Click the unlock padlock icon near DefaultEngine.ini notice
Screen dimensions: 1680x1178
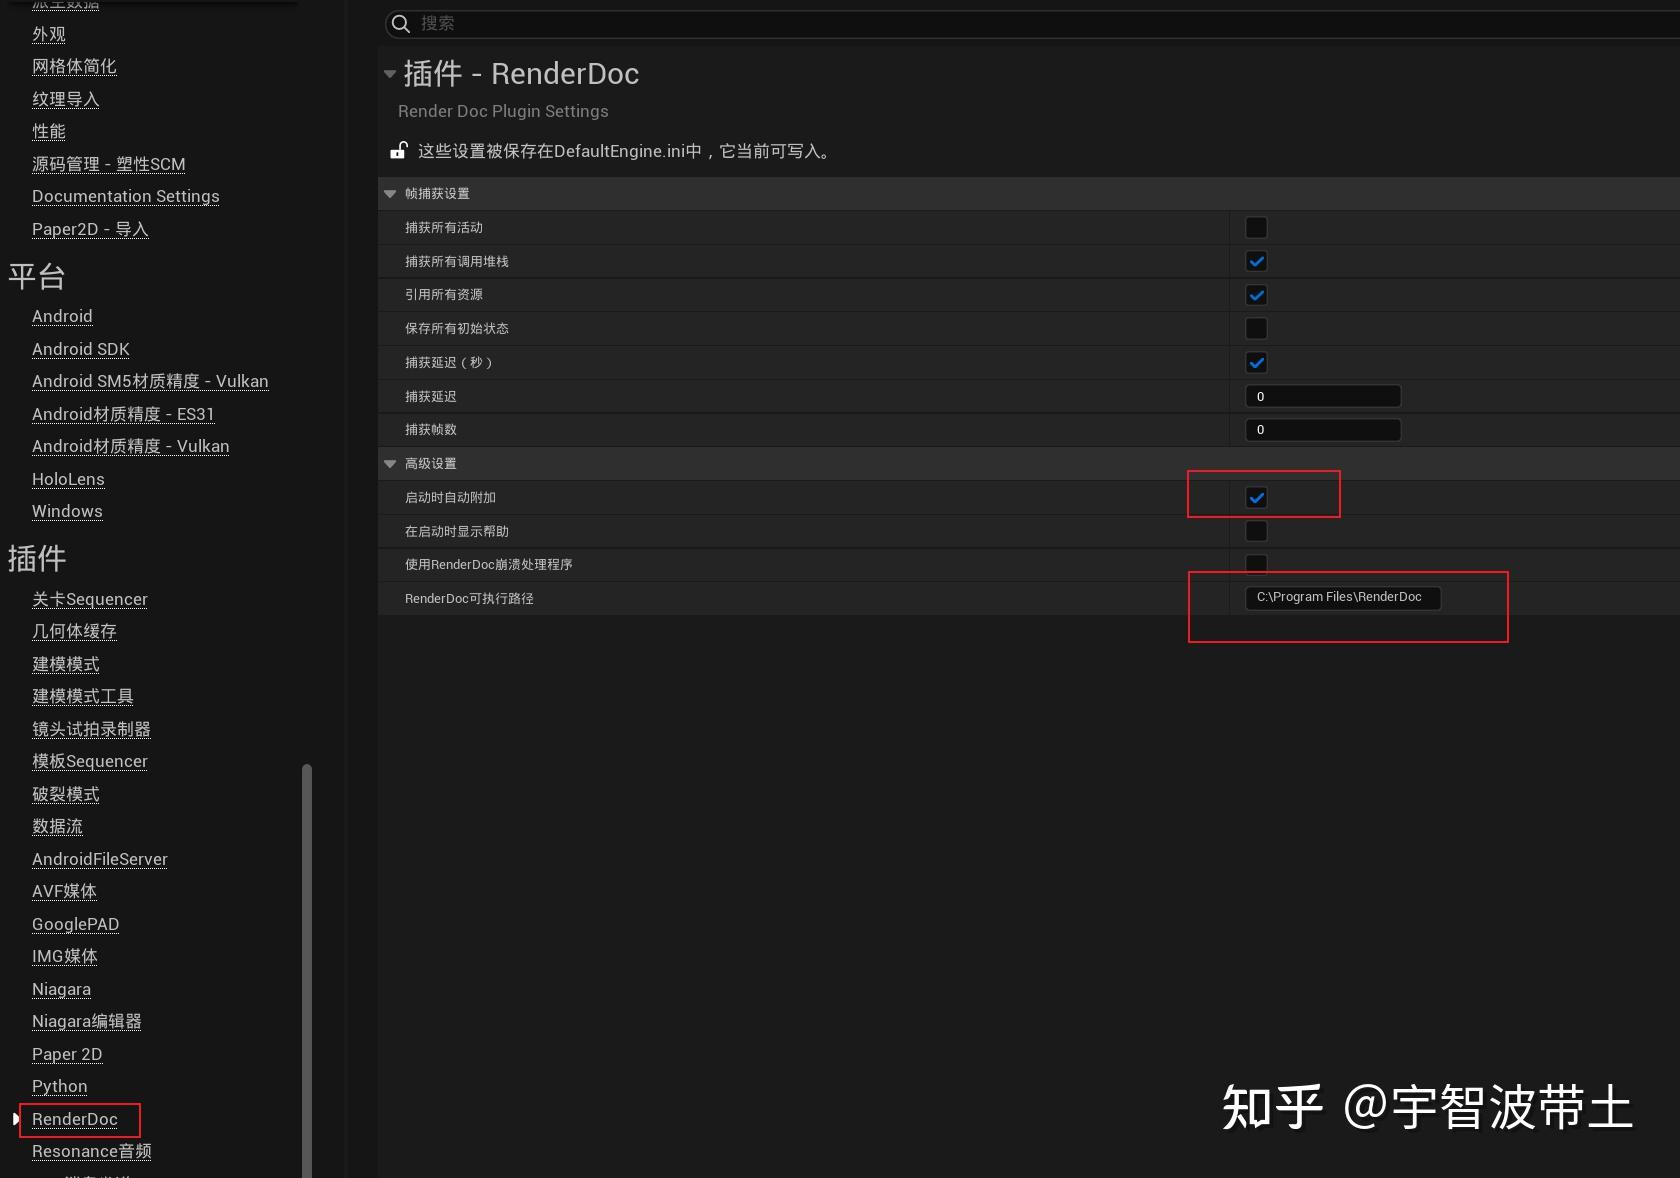(398, 150)
